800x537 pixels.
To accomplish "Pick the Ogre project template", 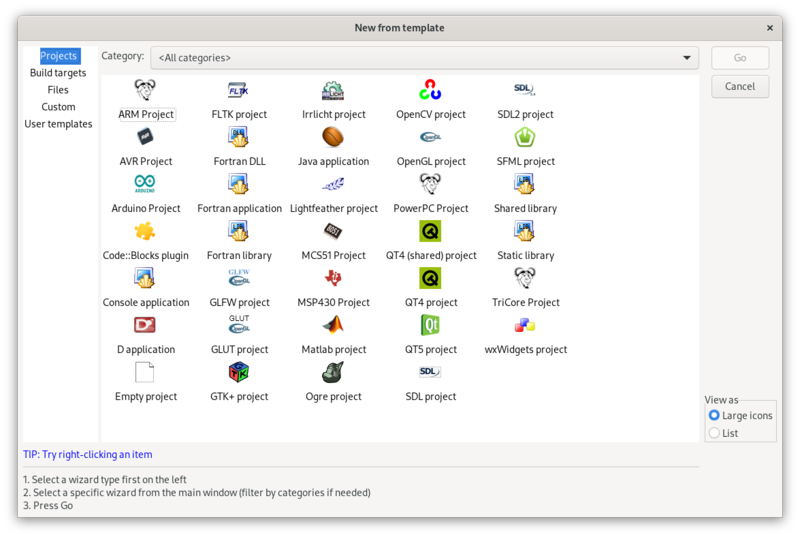I will point(333,373).
